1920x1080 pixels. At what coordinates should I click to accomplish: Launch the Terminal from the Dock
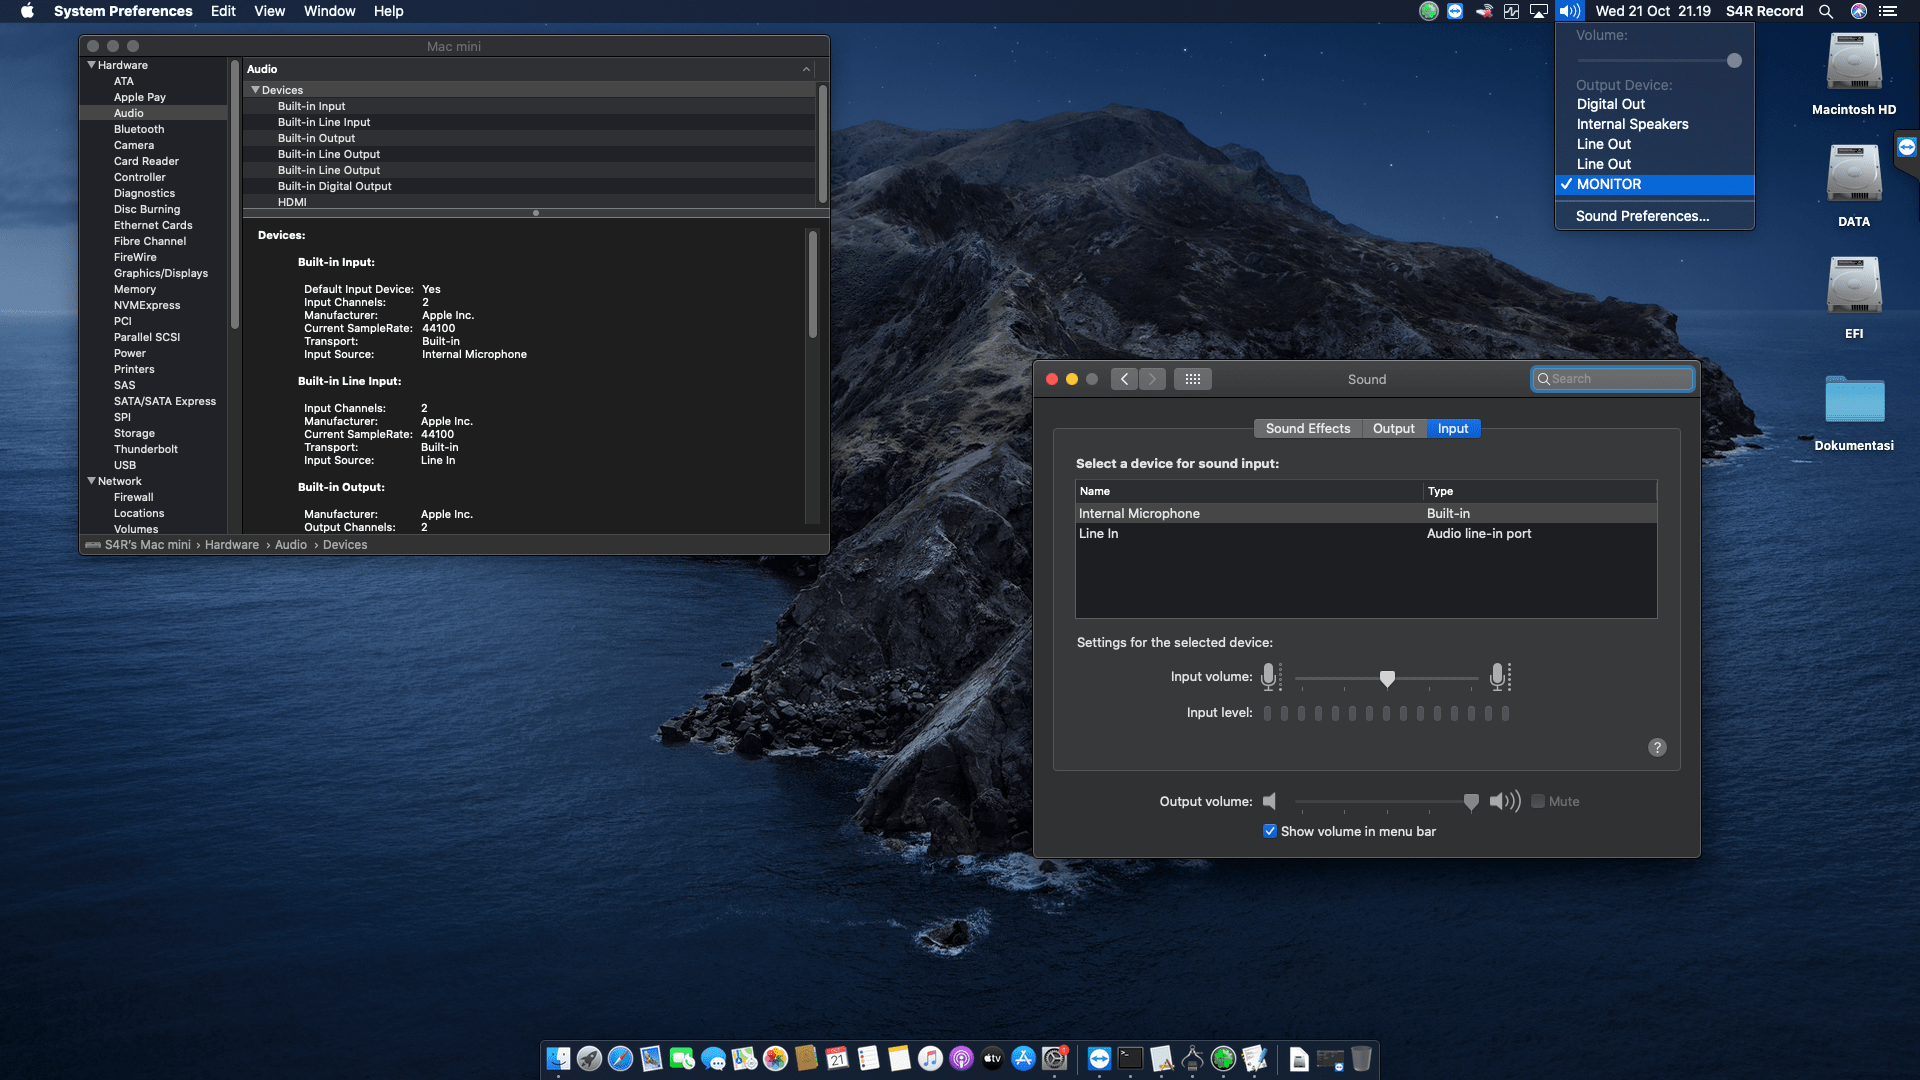point(1128,1058)
